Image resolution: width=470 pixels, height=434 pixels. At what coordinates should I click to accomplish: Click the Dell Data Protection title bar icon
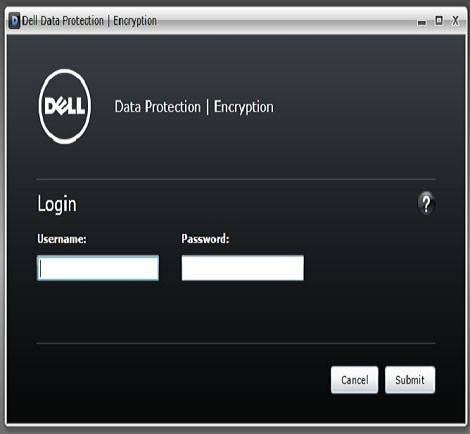coord(14,21)
